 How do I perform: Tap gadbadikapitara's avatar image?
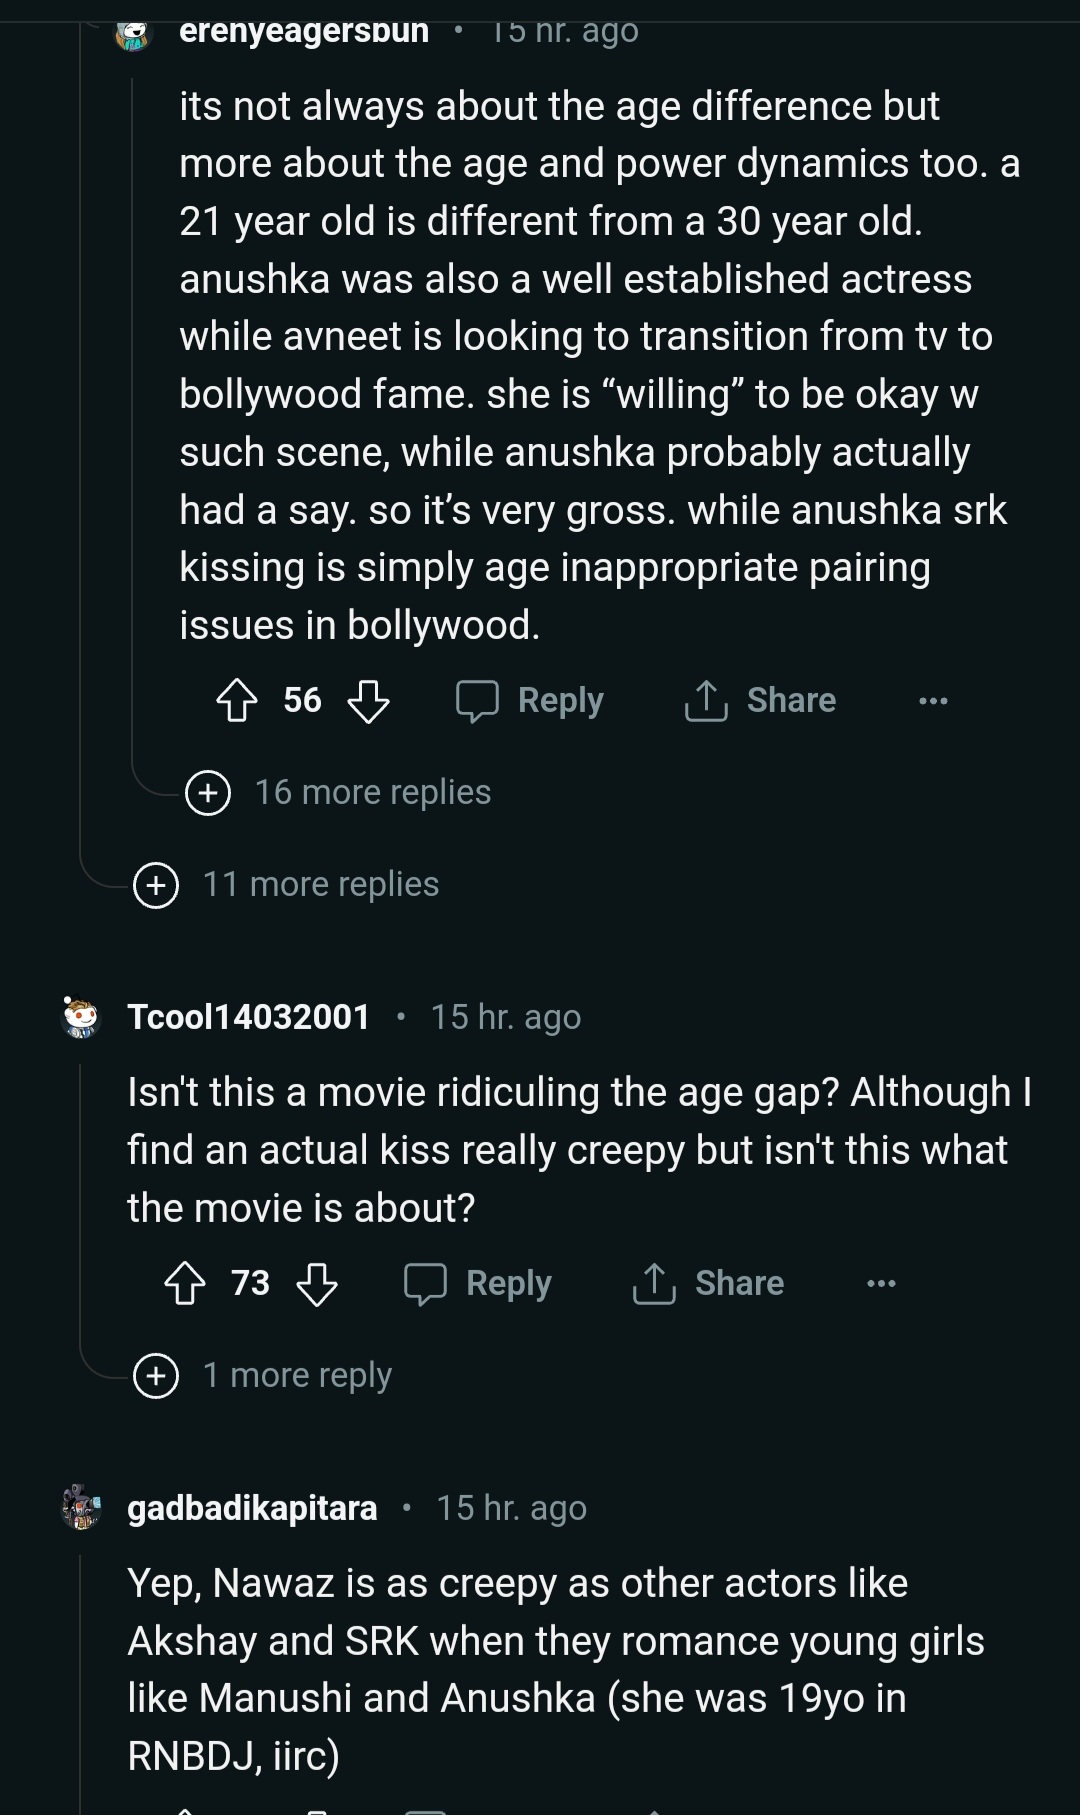[x=81, y=1508]
